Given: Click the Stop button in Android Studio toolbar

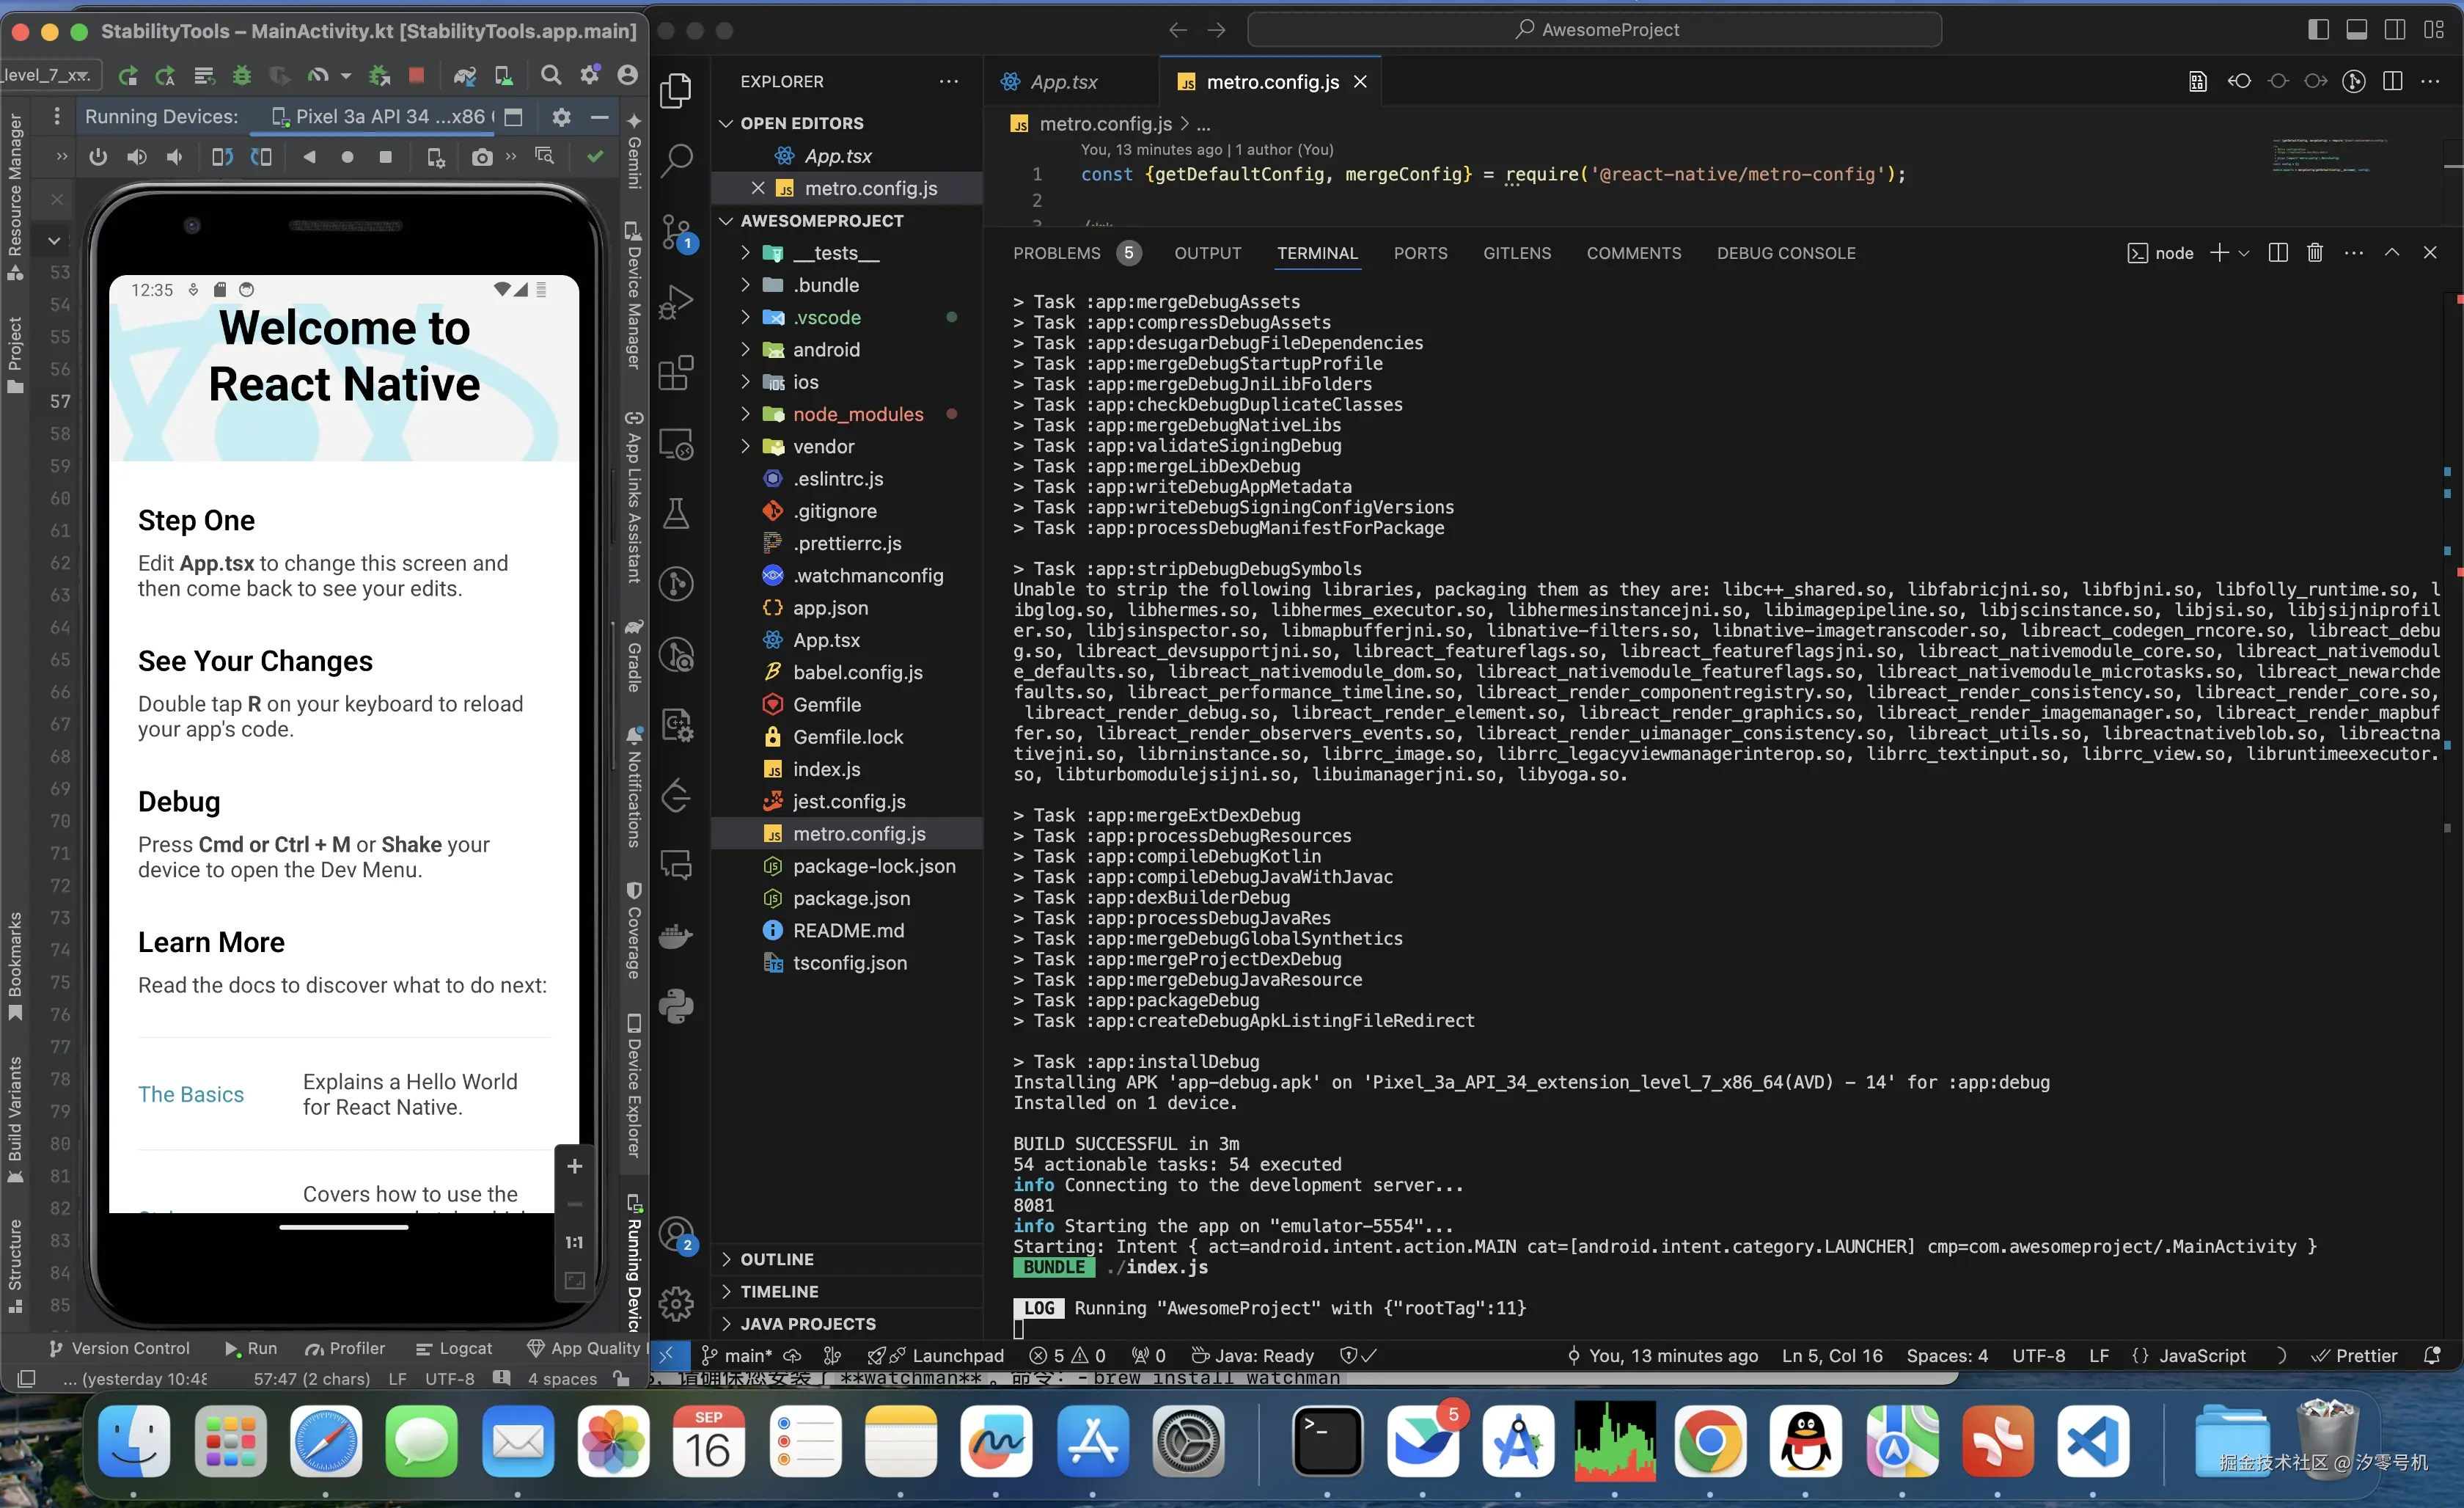Looking at the screenshot, I should pyautogui.click(x=417, y=75).
